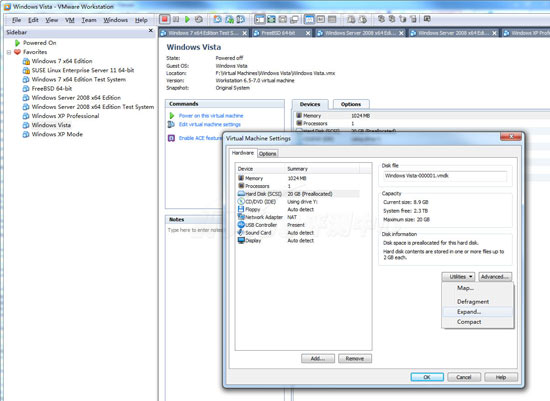
Task: Click inside the Disk file field
Action: point(444,176)
